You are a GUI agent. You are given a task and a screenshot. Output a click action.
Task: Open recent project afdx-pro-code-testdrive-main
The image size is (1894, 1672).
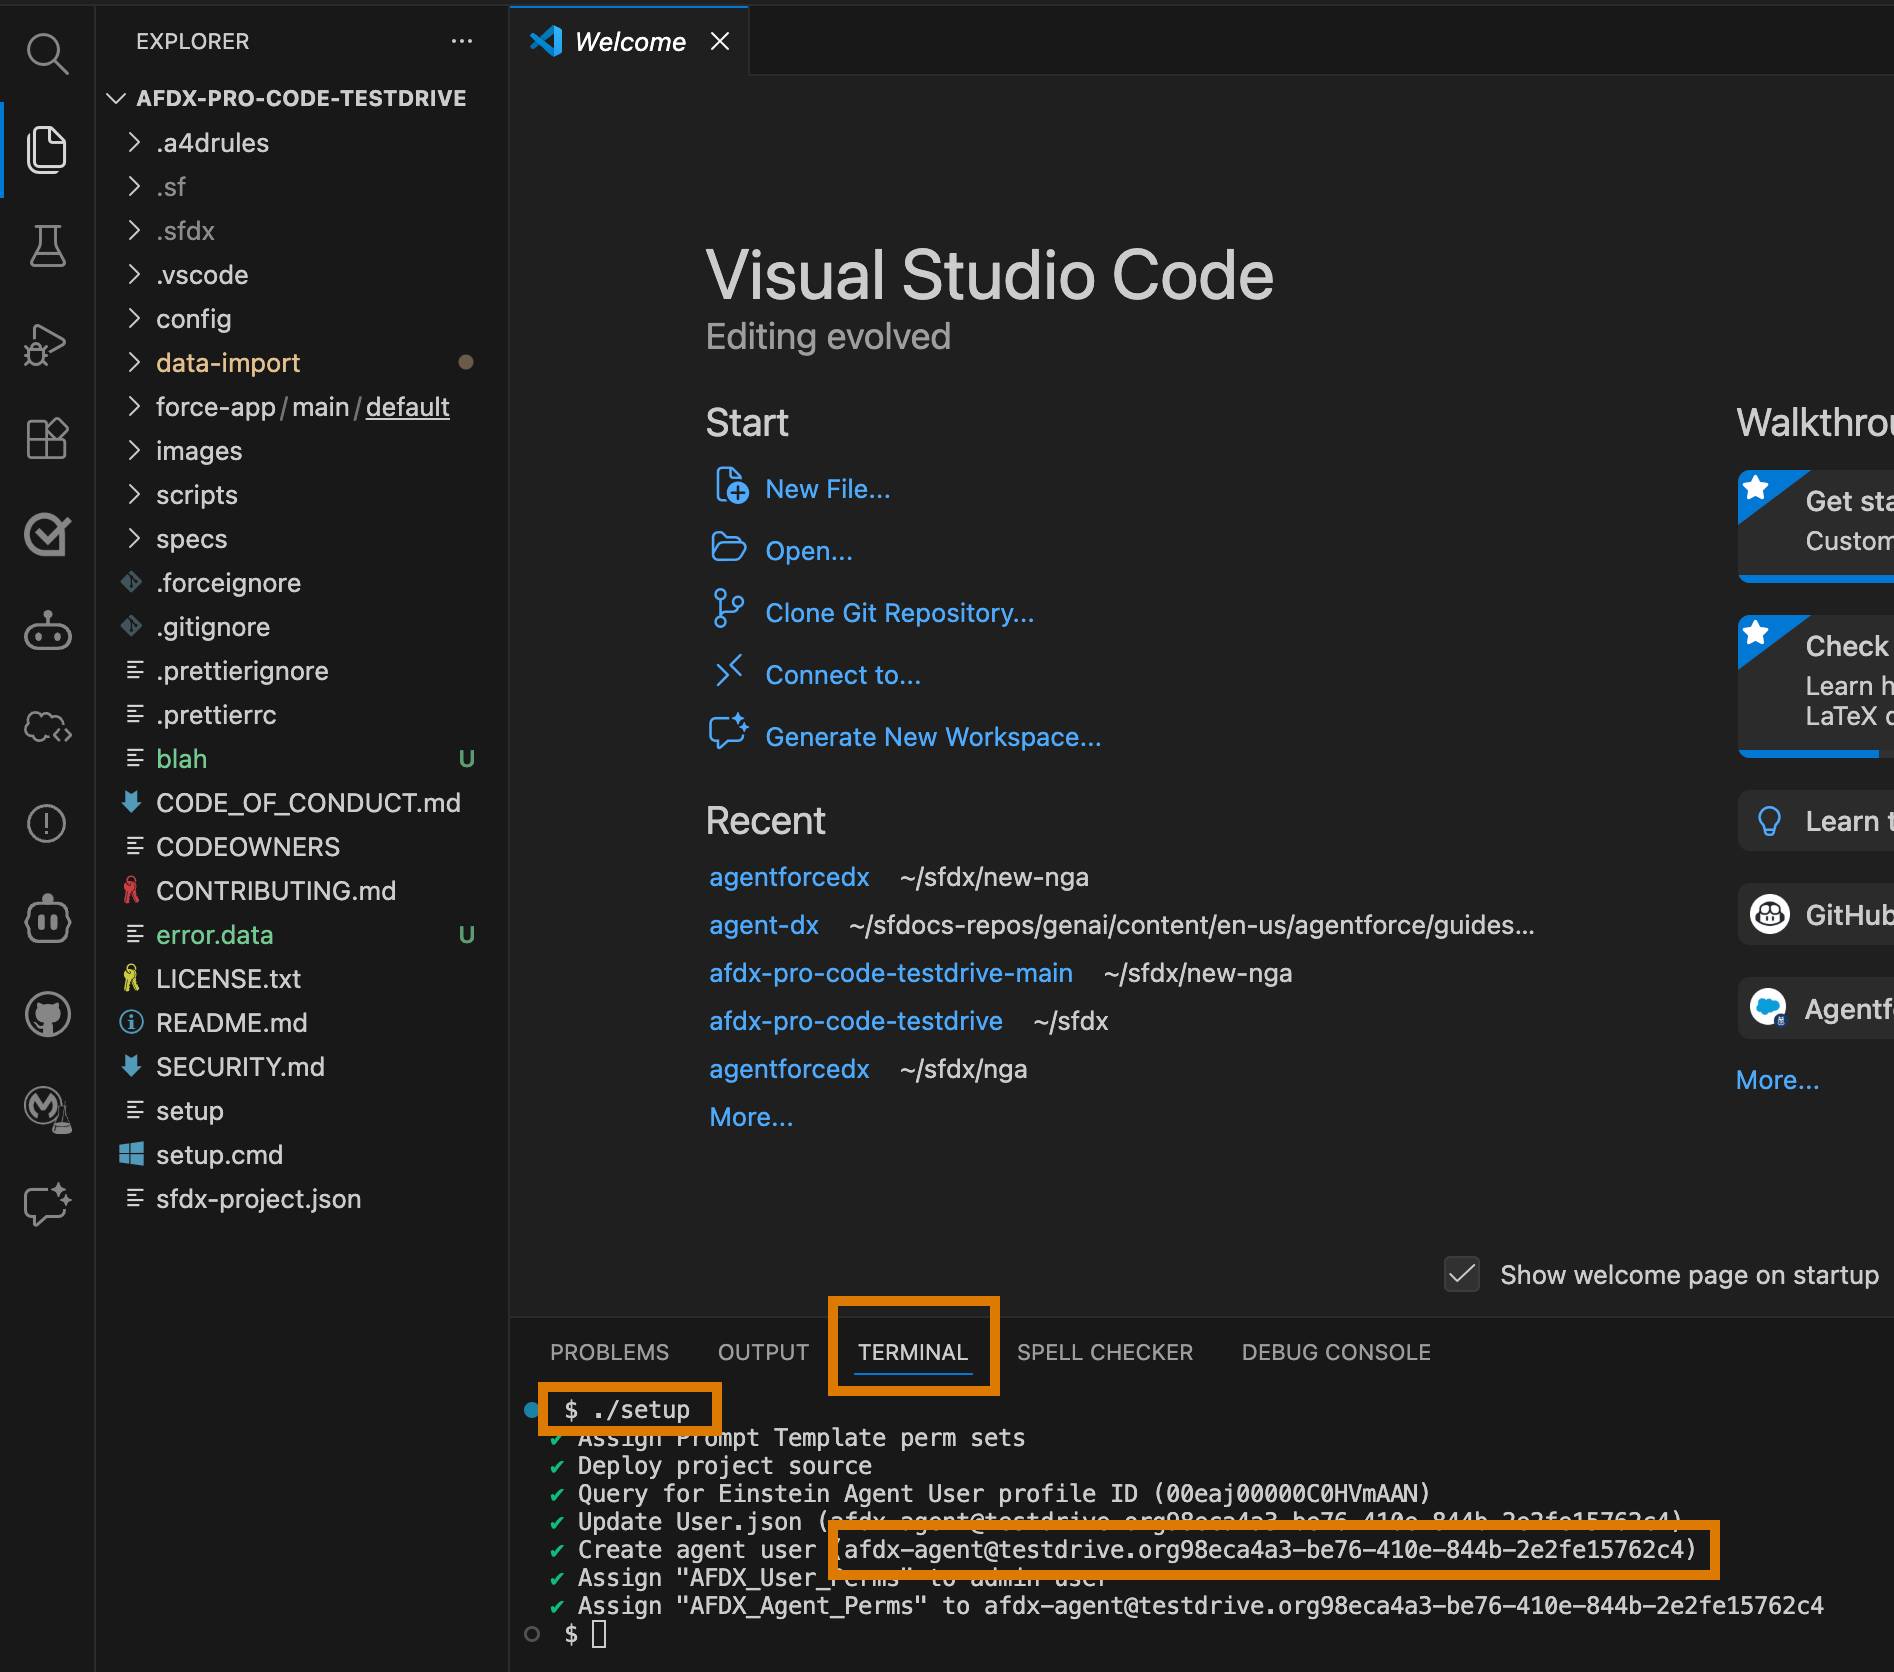tap(891, 973)
